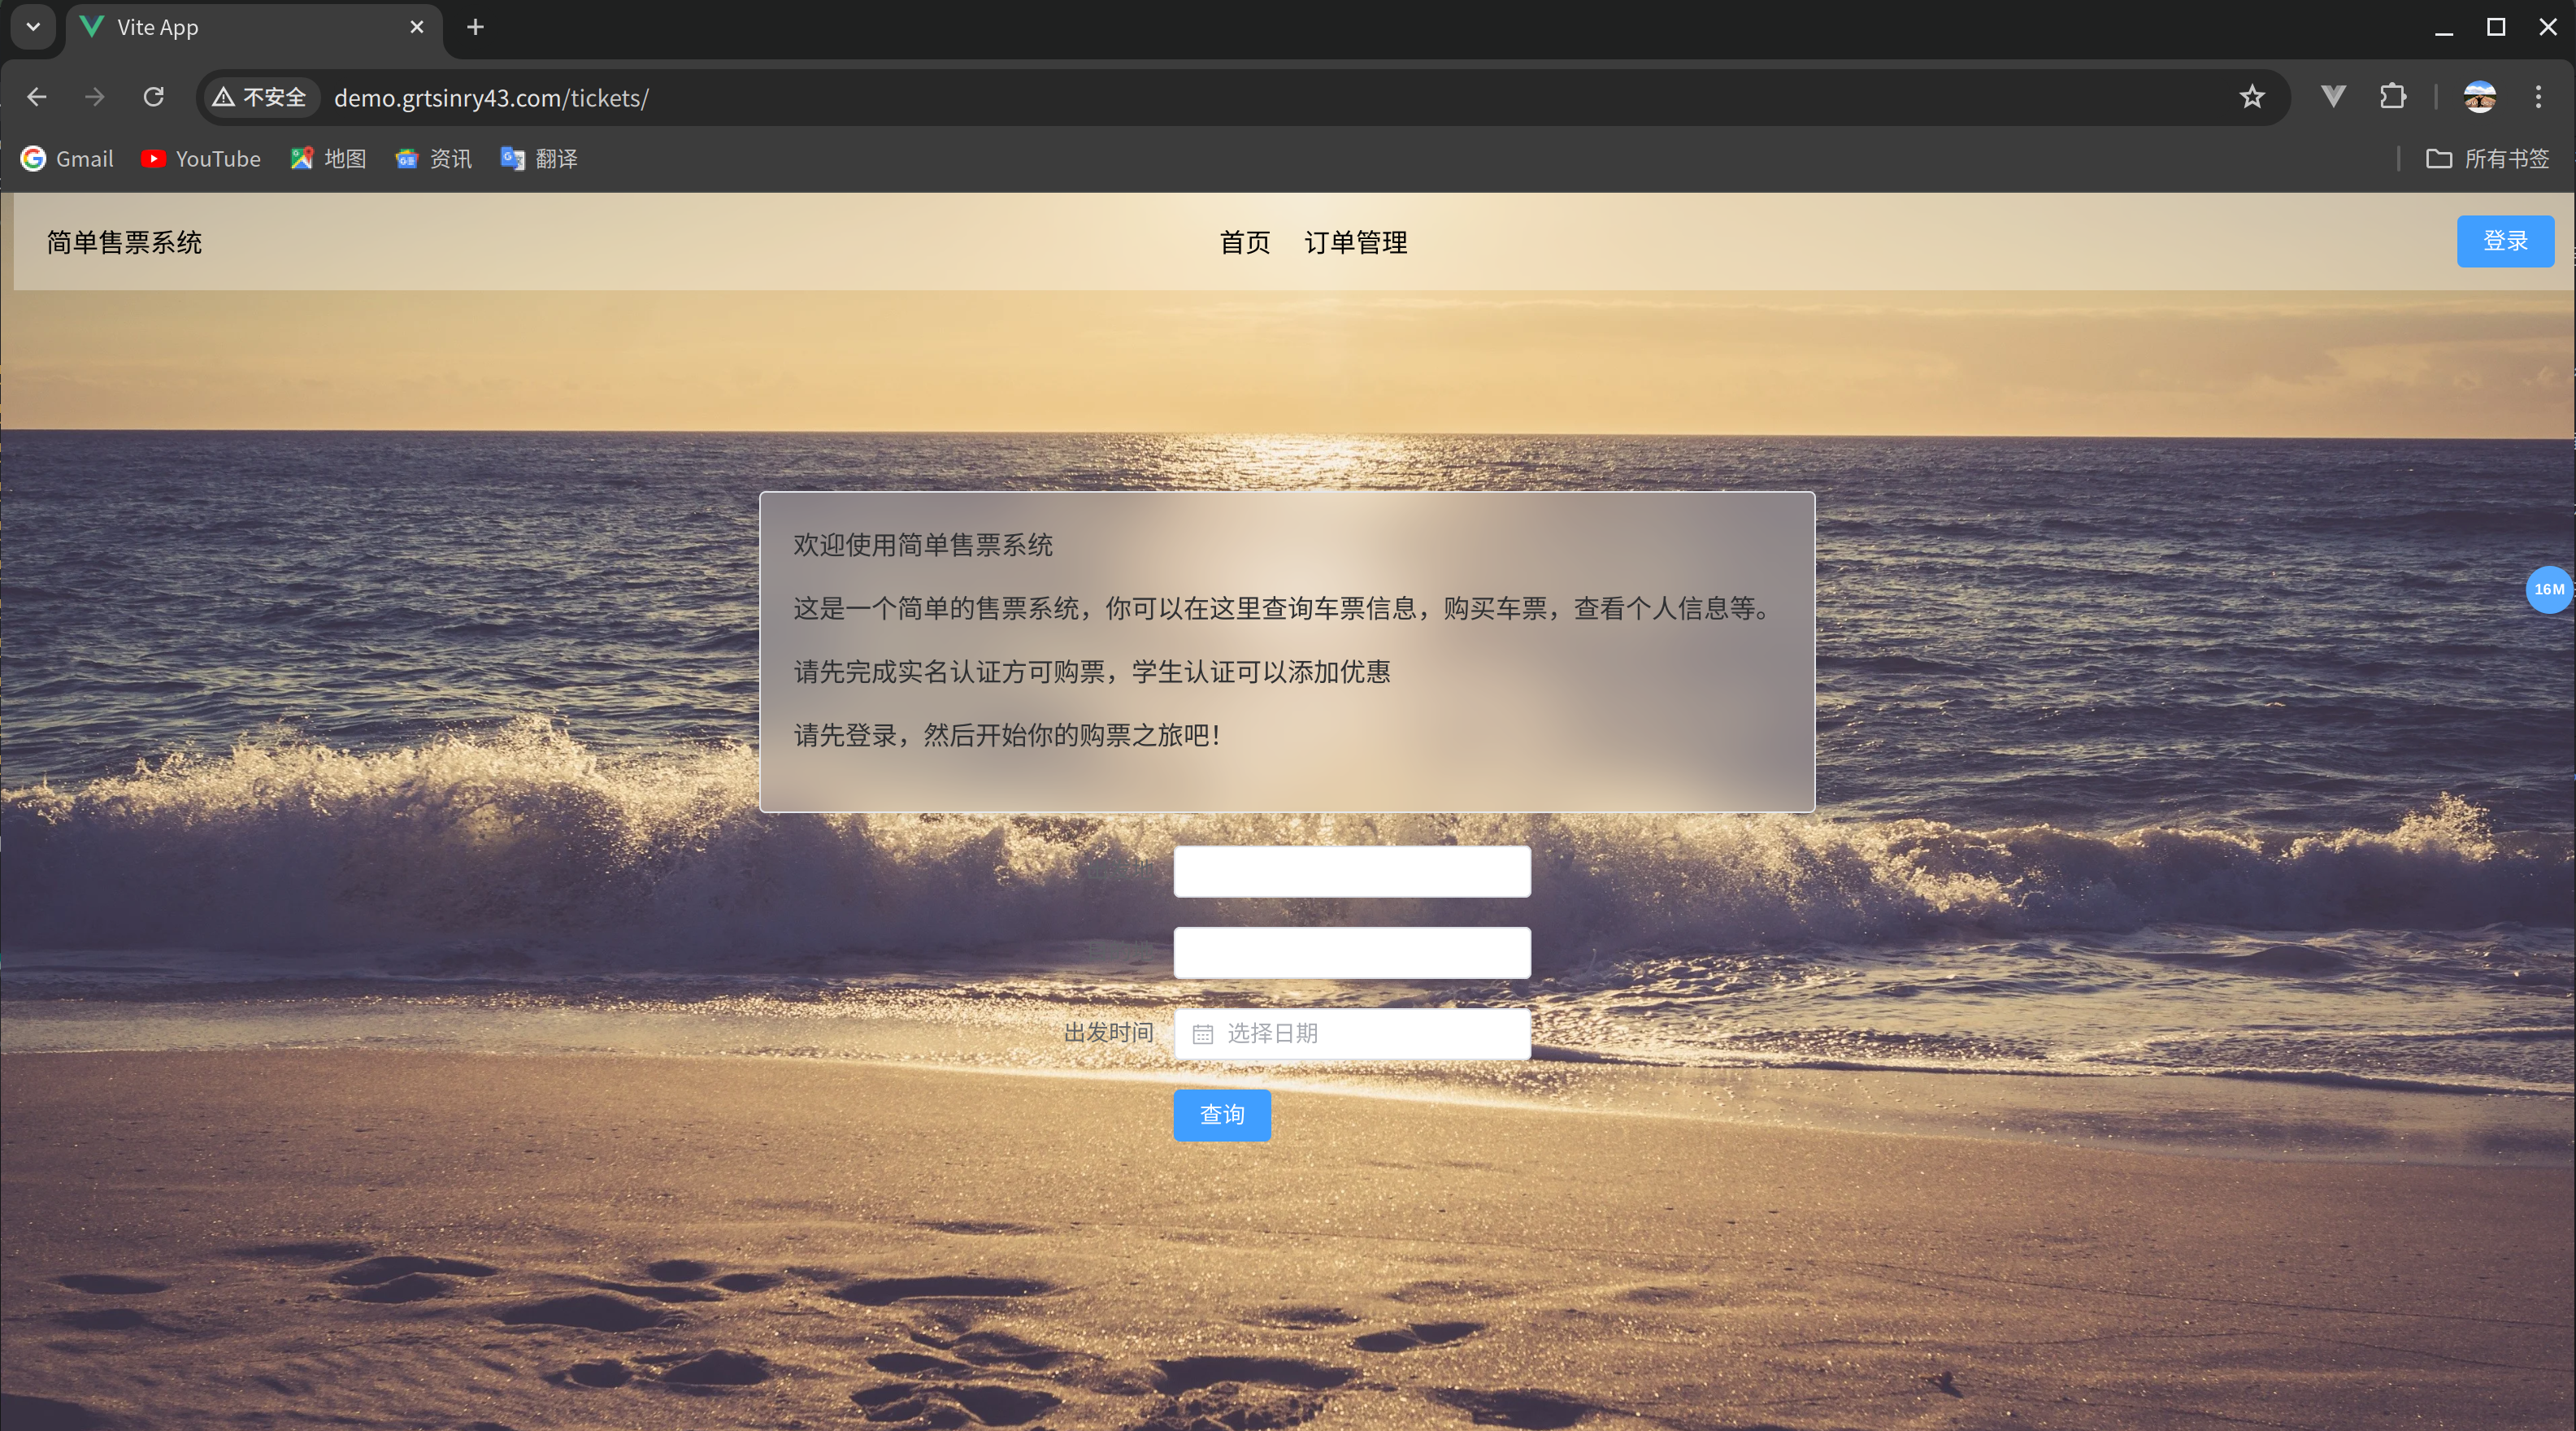The image size is (2576, 1431).
Task: Go to the 首页 menu item
Action: point(1244,242)
